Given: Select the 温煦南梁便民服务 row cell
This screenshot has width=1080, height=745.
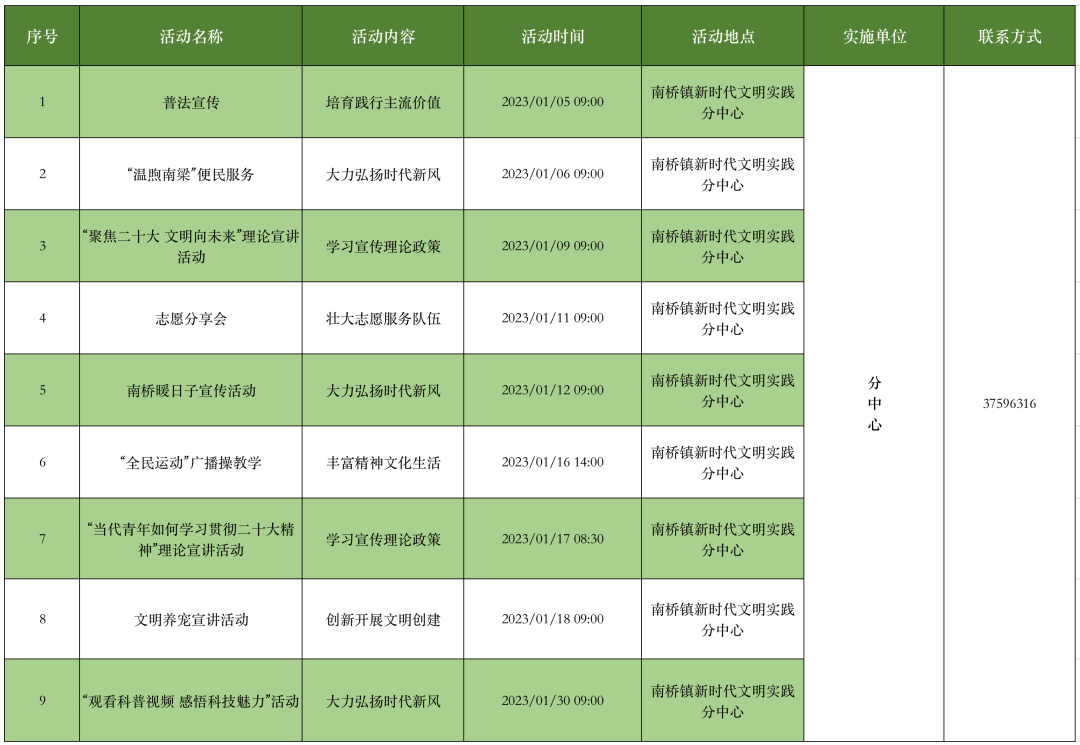Looking at the screenshot, I should tap(189, 172).
